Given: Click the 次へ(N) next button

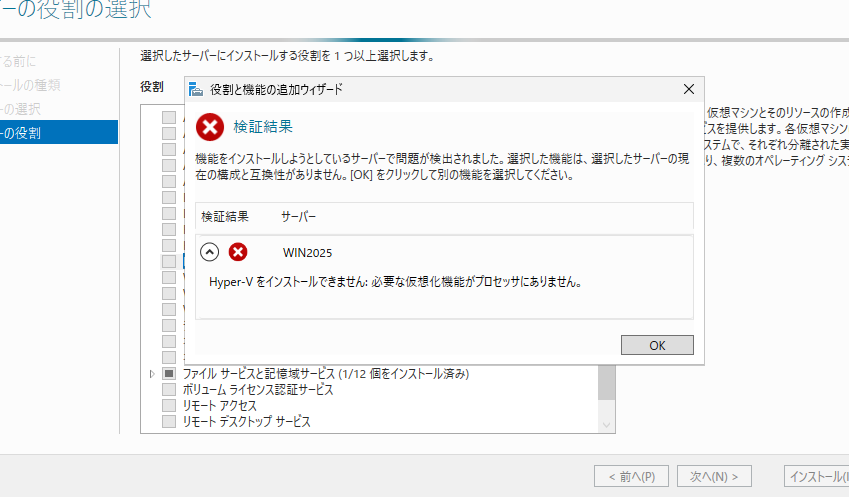Looking at the screenshot, I should [x=714, y=476].
